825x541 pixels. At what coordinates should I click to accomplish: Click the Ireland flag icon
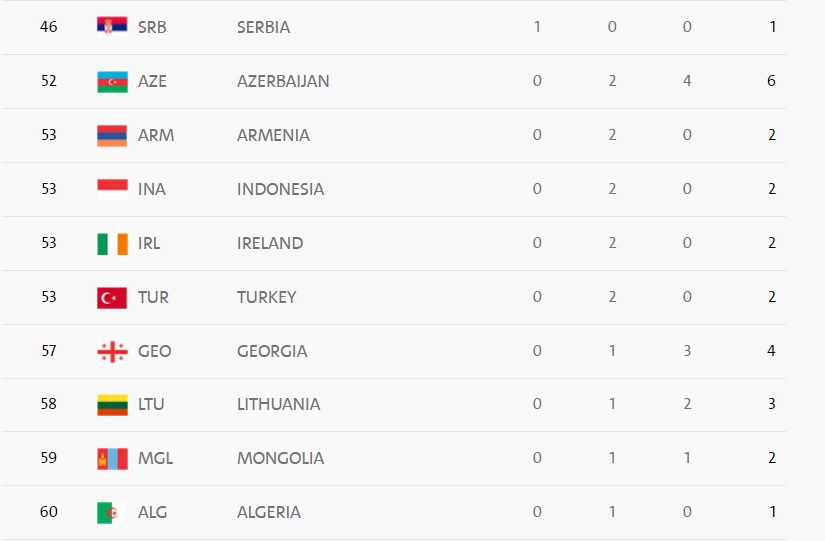(111, 243)
